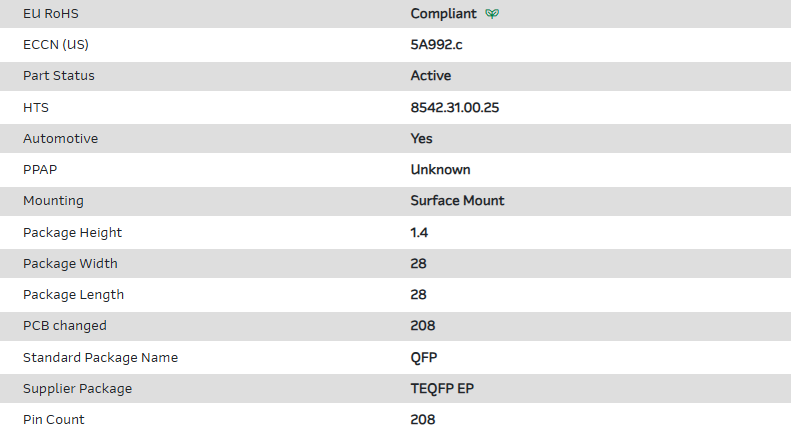Click the Mounting value Surface Mount
Viewport: 791px width, 442px height.
tap(457, 201)
